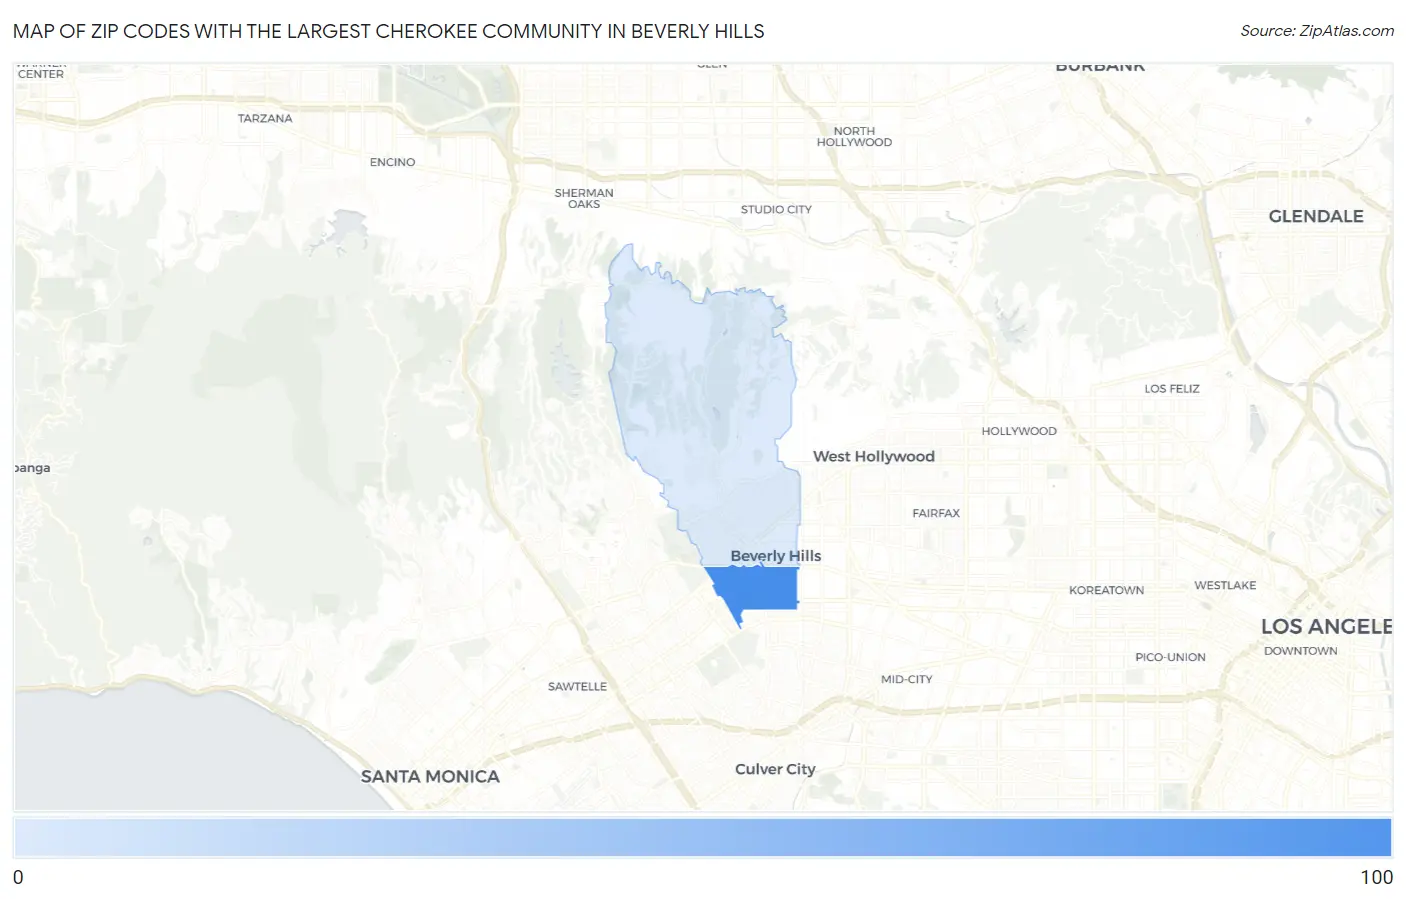Click the legend minimum value '0'
Viewport: 1406px width, 899px height.
tap(18, 877)
